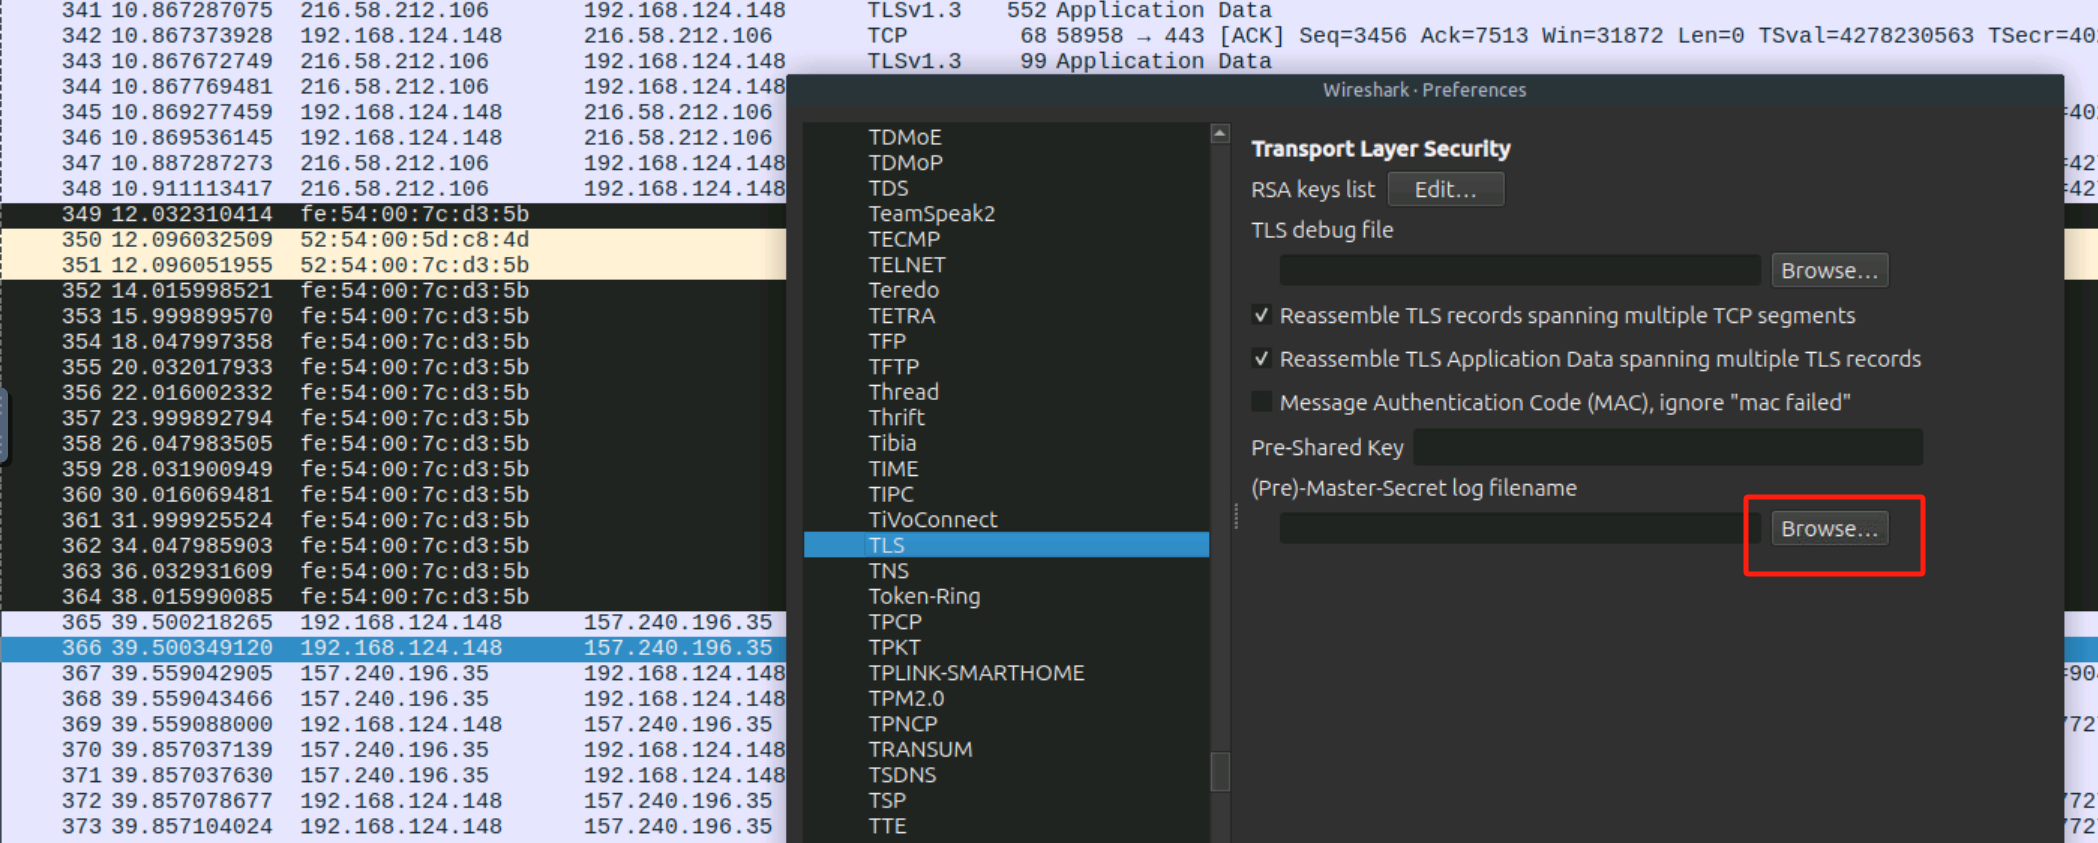Screen dimensions: 2098x843
Task: Select packet 342 in the Wireshark packet list
Action: (1049, 35)
